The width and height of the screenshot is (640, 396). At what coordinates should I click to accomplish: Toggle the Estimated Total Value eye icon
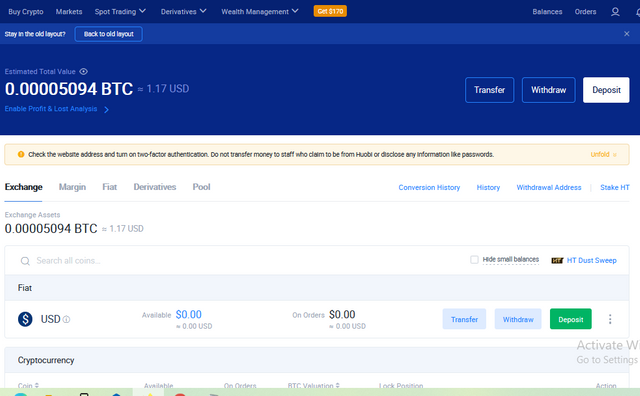[x=83, y=71]
